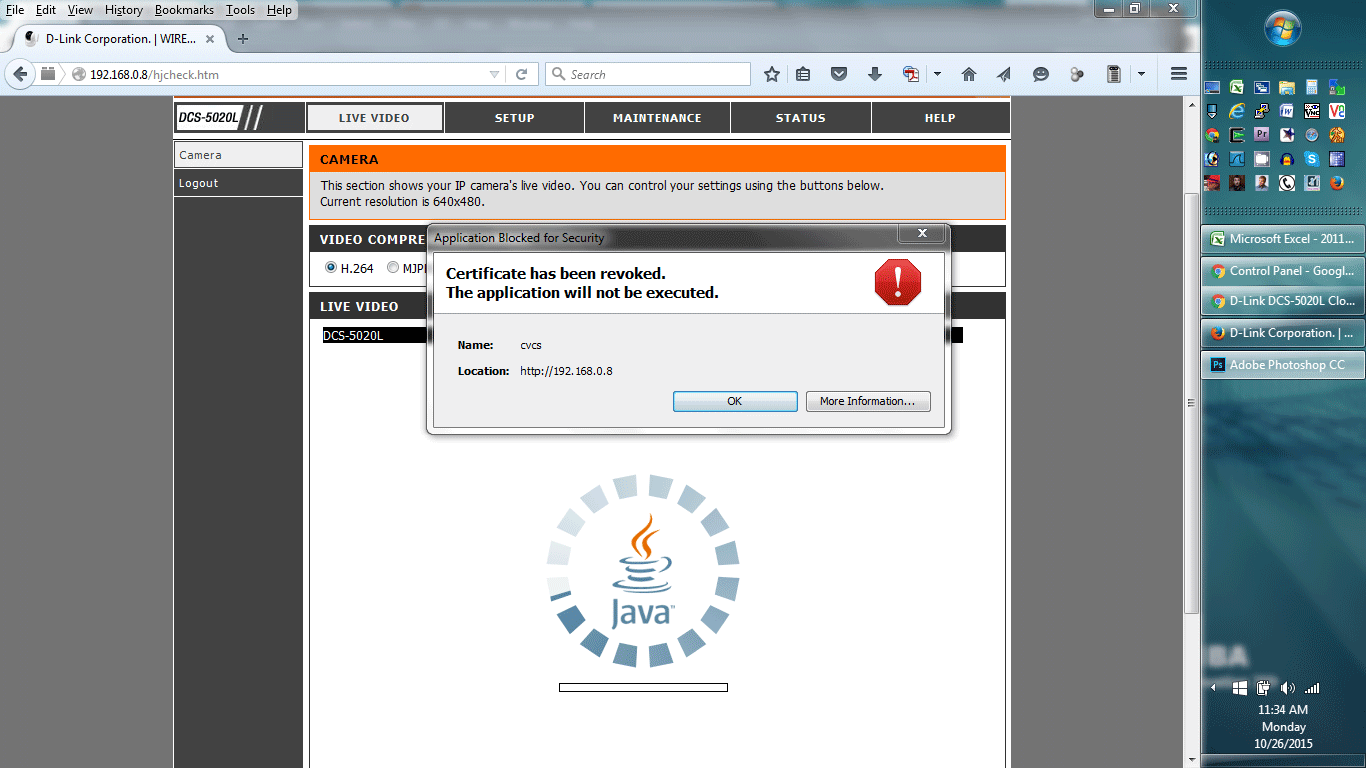Click the Logout link in sidebar

pyautogui.click(x=199, y=183)
